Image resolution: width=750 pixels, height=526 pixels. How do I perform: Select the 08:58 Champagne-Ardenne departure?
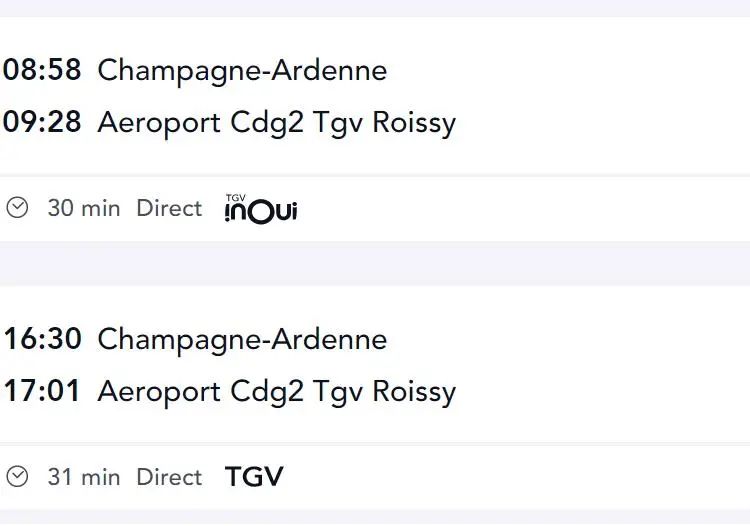pyautogui.click(x=195, y=70)
